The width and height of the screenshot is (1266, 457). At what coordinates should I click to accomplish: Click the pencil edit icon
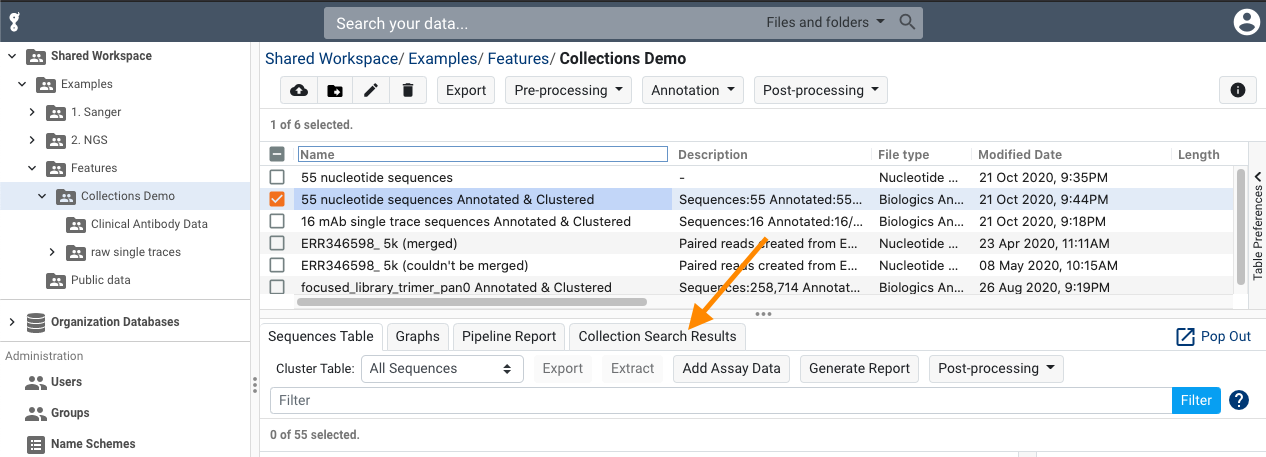click(x=371, y=90)
